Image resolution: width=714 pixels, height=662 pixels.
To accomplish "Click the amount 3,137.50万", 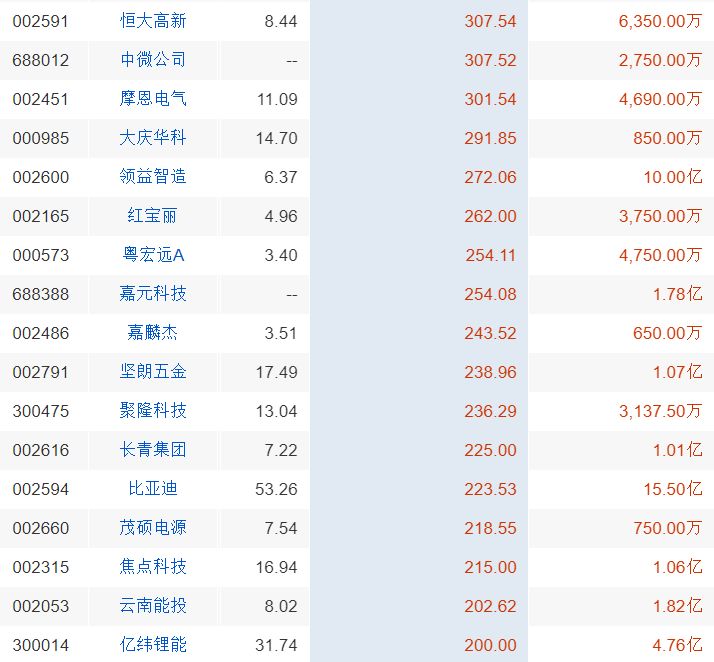I will (x=660, y=412).
